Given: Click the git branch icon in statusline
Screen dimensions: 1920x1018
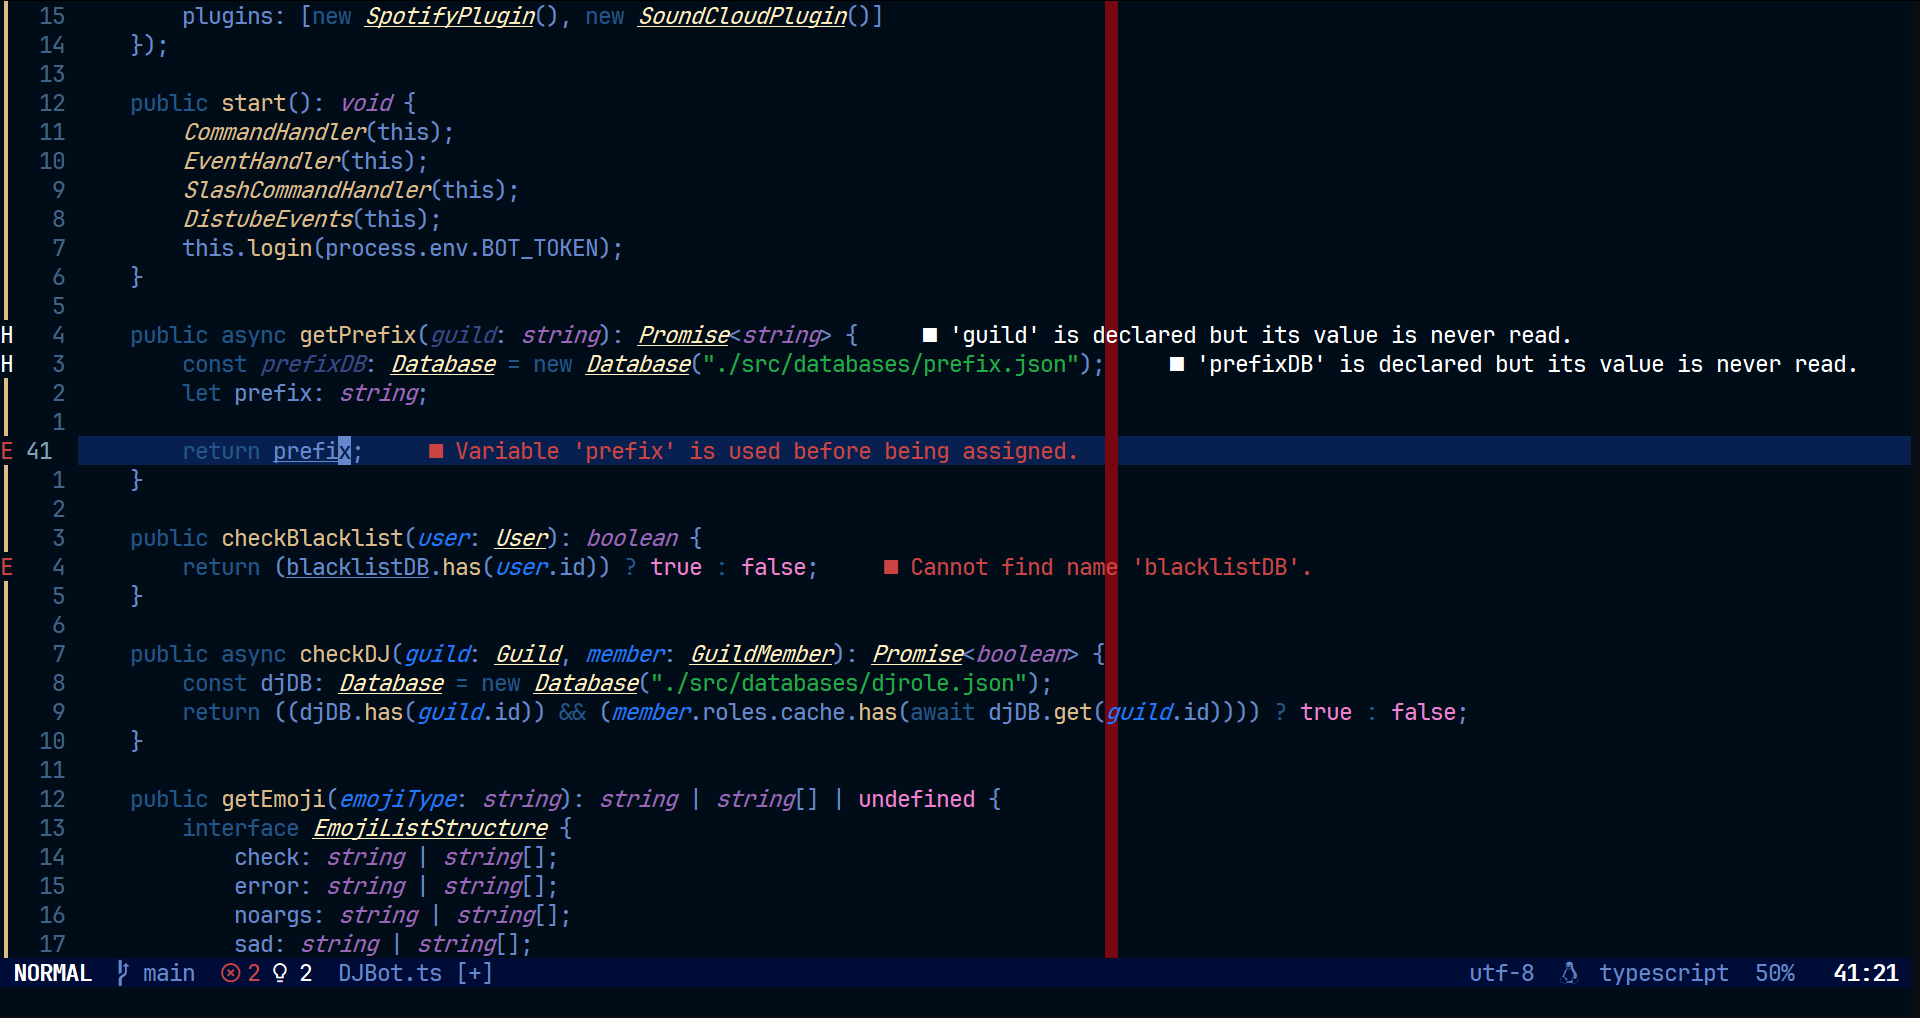Looking at the screenshot, I should (123, 973).
